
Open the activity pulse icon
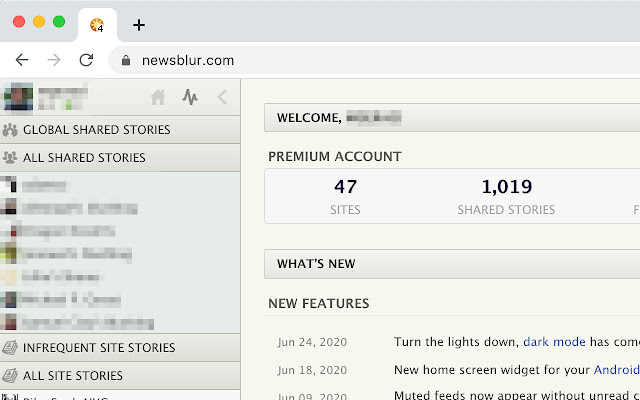coord(190,97)
